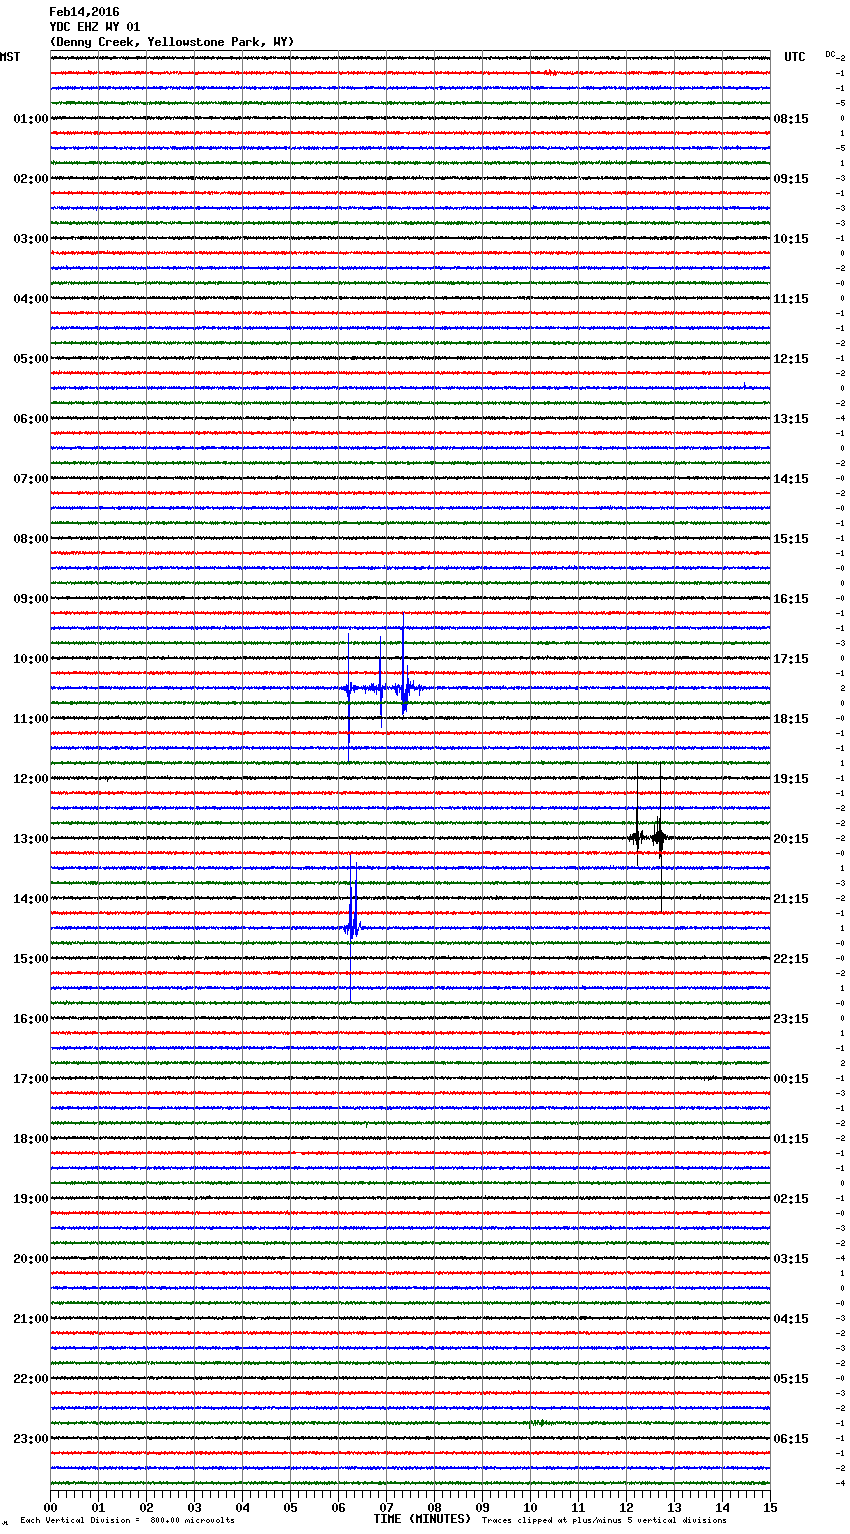Image resolution: width=850 pixels, height=1534 pixels.
Task: Click the traces clipped footnote text
Action: click(604, 1520)
